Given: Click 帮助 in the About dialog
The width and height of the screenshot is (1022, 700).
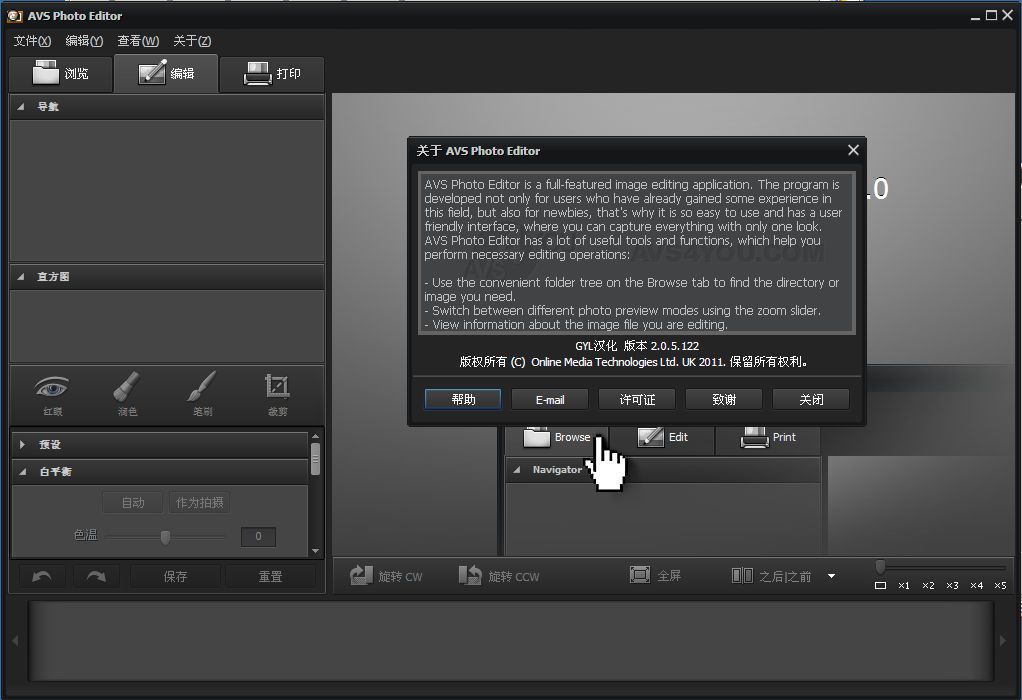Looking at the screenshot, I should (462, 398).
